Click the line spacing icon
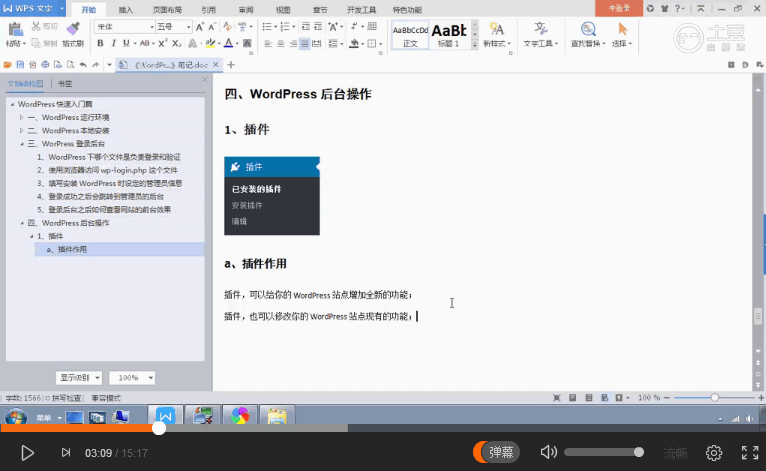 click(333, 43)
